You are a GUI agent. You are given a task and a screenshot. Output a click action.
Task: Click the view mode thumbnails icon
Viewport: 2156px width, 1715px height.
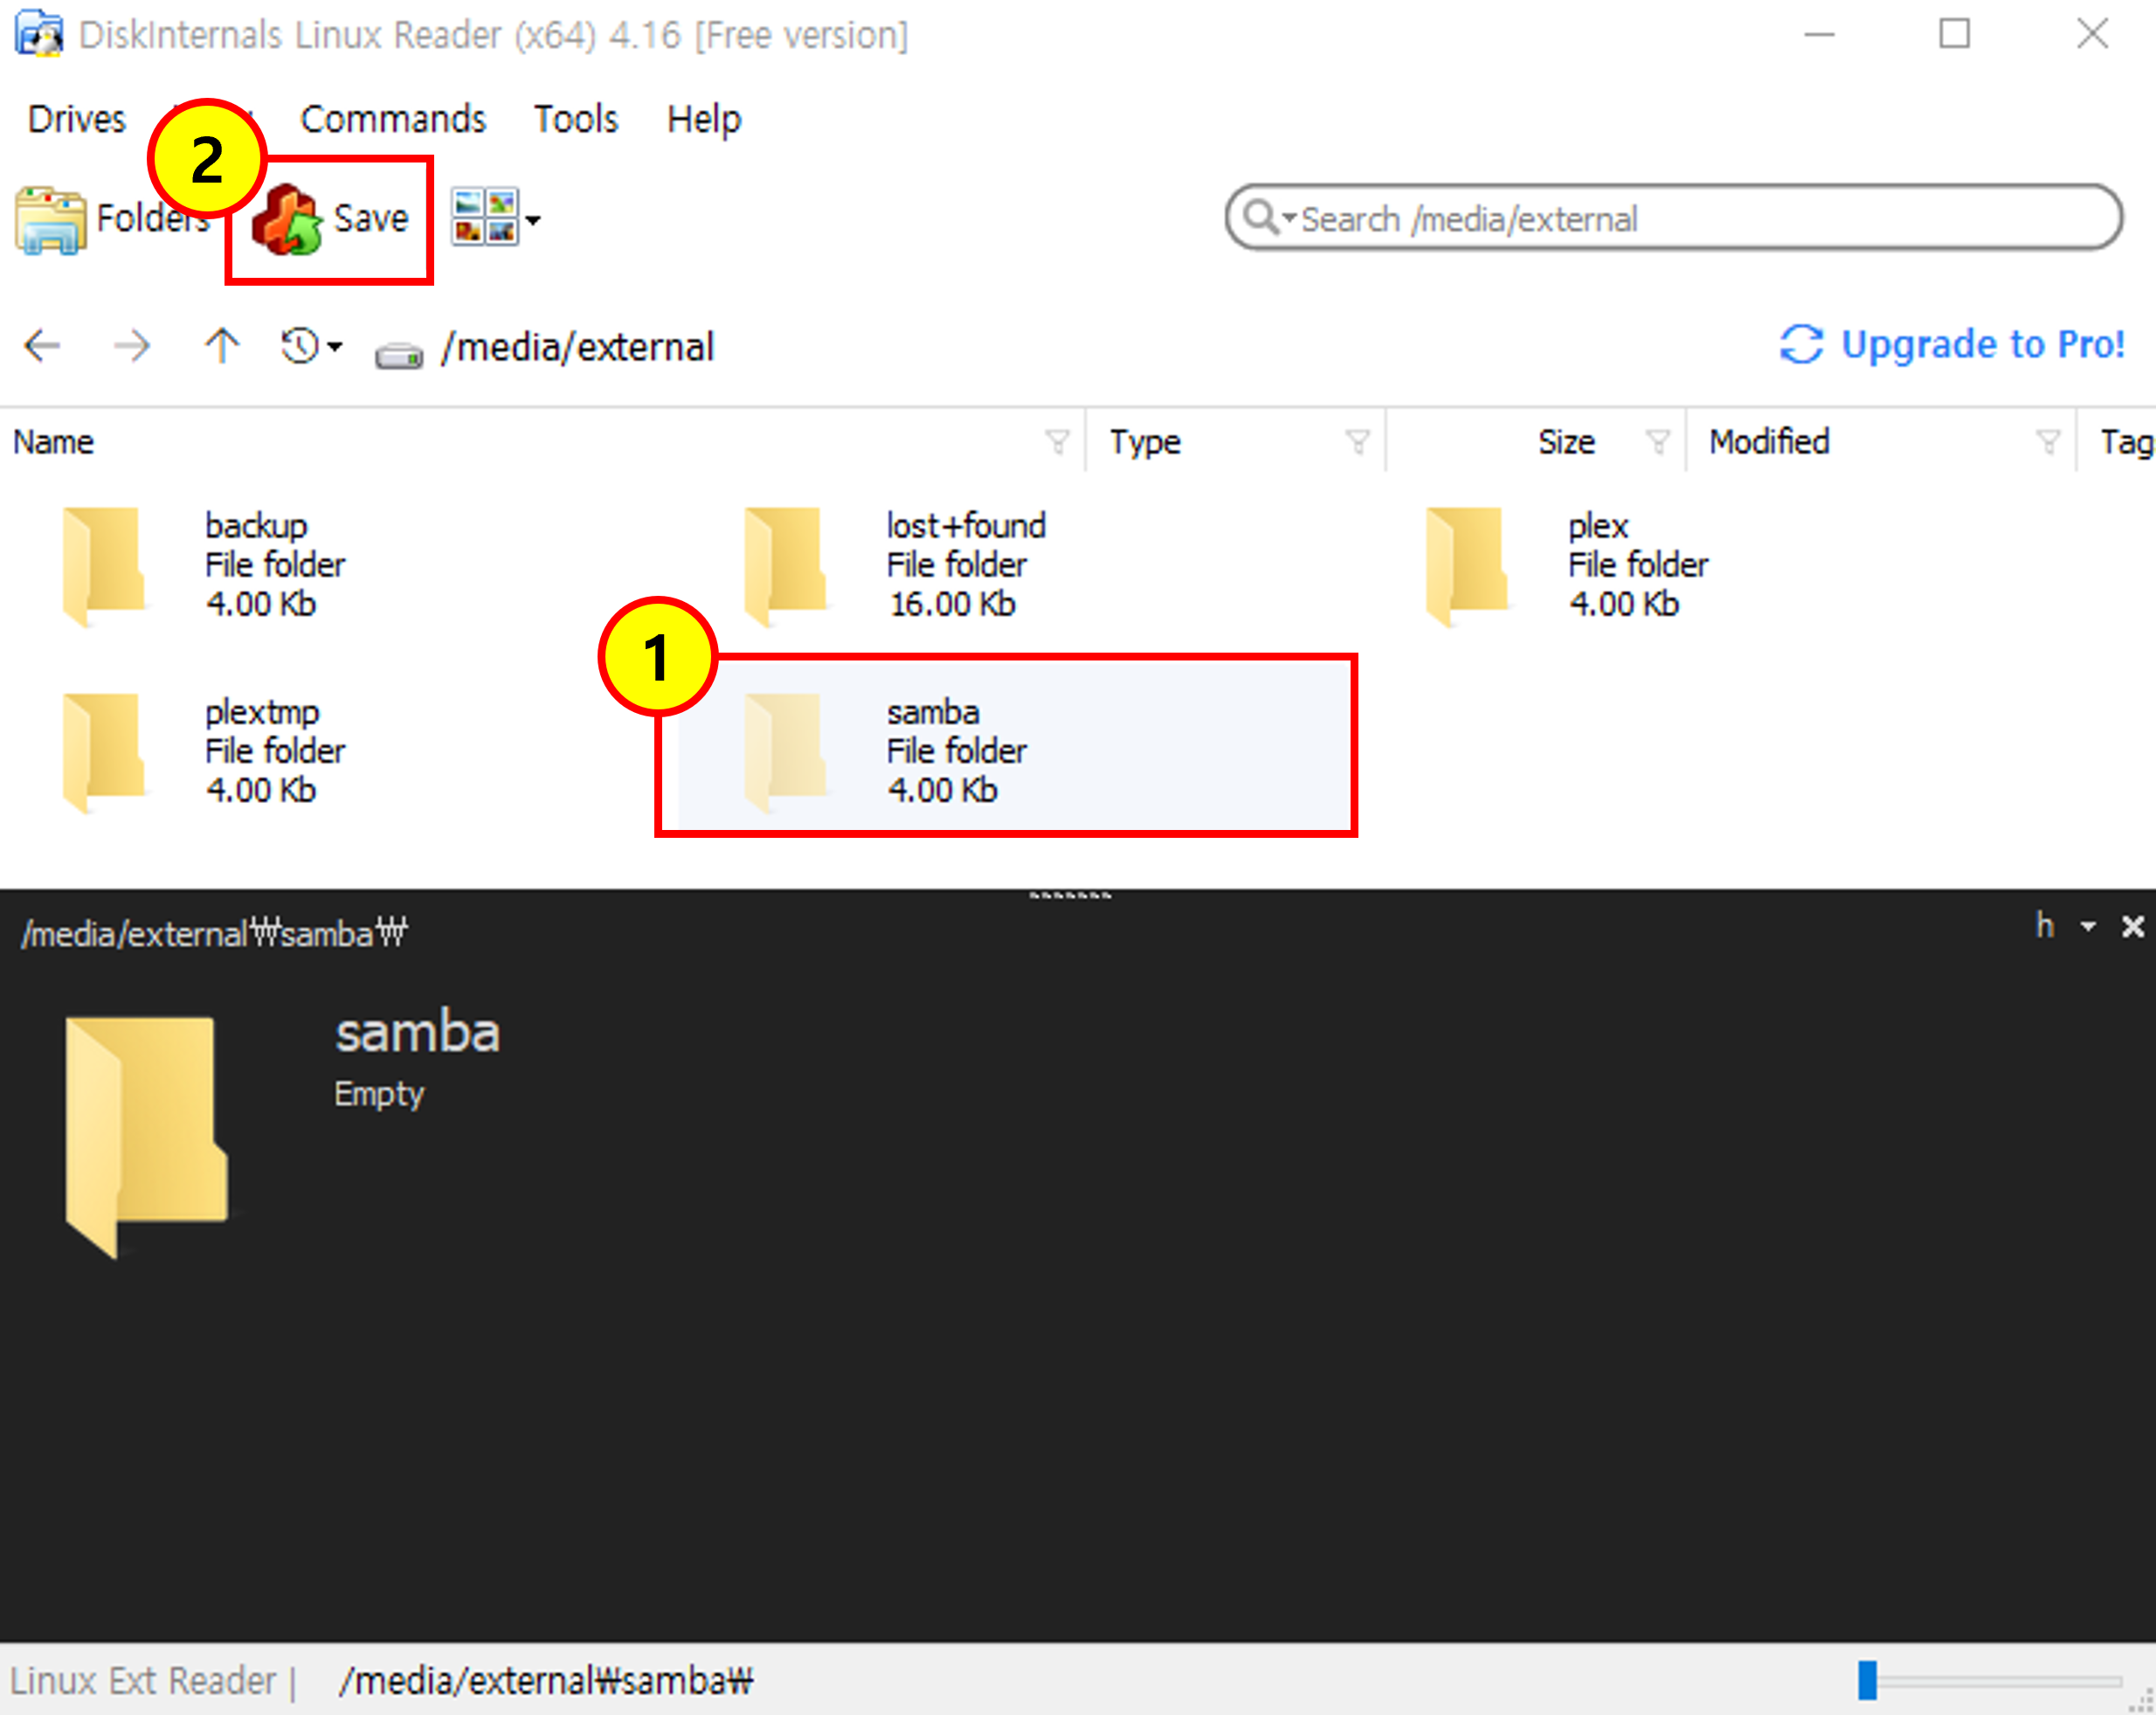coord(485,217)
